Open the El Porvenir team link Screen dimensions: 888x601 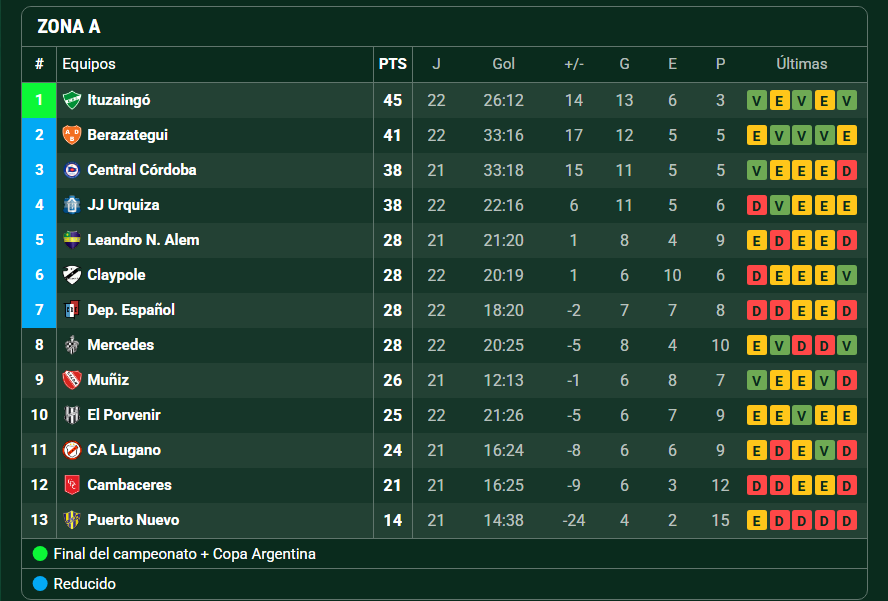124,415
